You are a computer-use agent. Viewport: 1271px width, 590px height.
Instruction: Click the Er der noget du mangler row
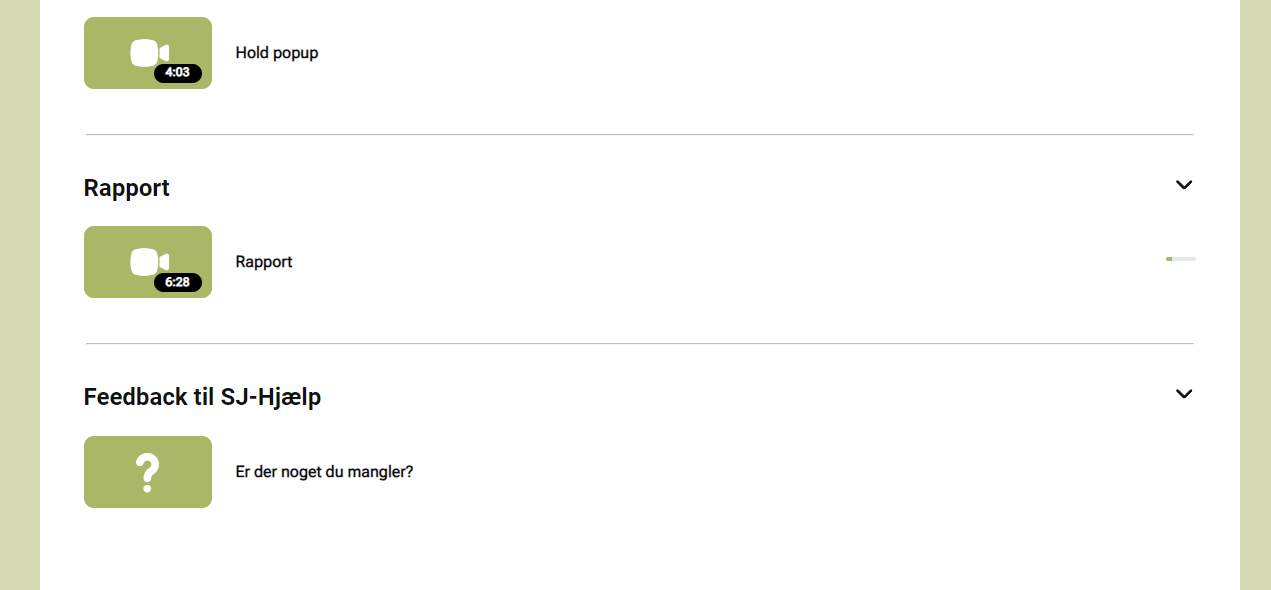point(640,472)
